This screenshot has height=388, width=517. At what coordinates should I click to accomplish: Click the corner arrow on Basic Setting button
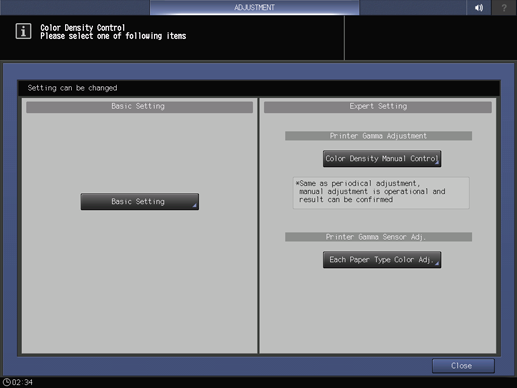coord(194,206)
